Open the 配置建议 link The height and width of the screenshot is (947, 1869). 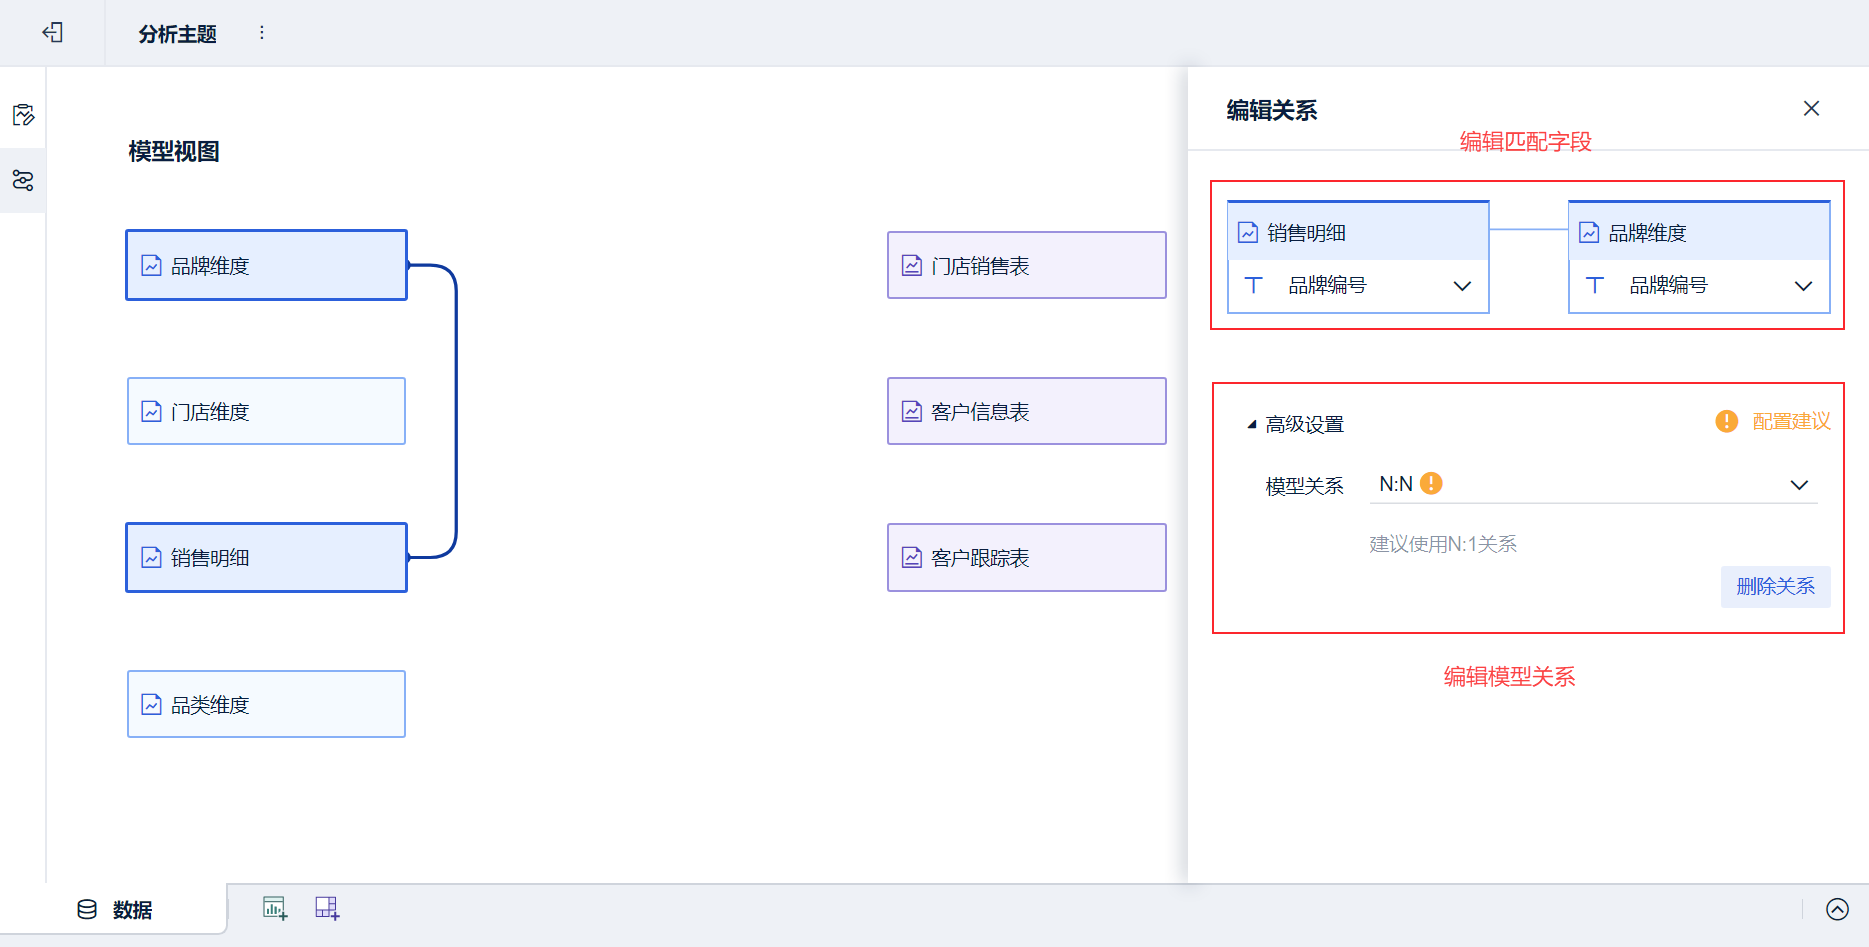tap(1790, 422)
